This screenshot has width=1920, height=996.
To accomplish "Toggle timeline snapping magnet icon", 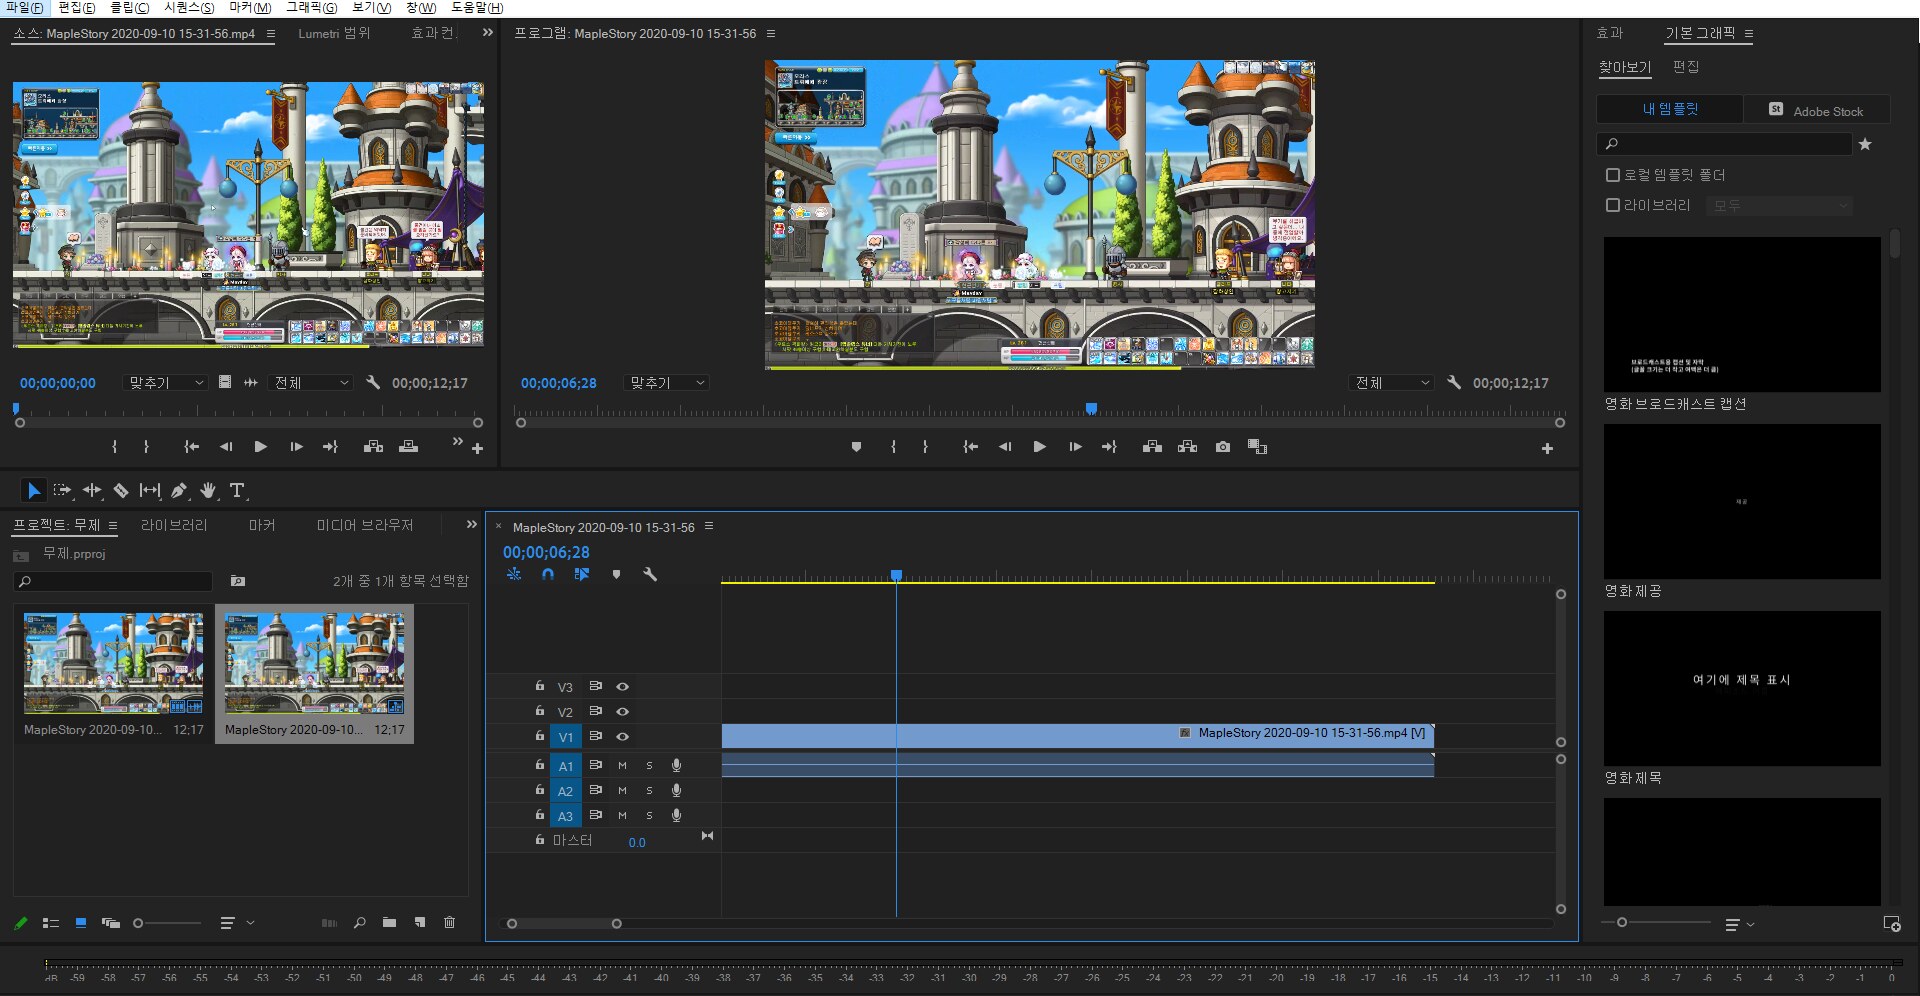I will pyautogui.click(x=547, y=574).
